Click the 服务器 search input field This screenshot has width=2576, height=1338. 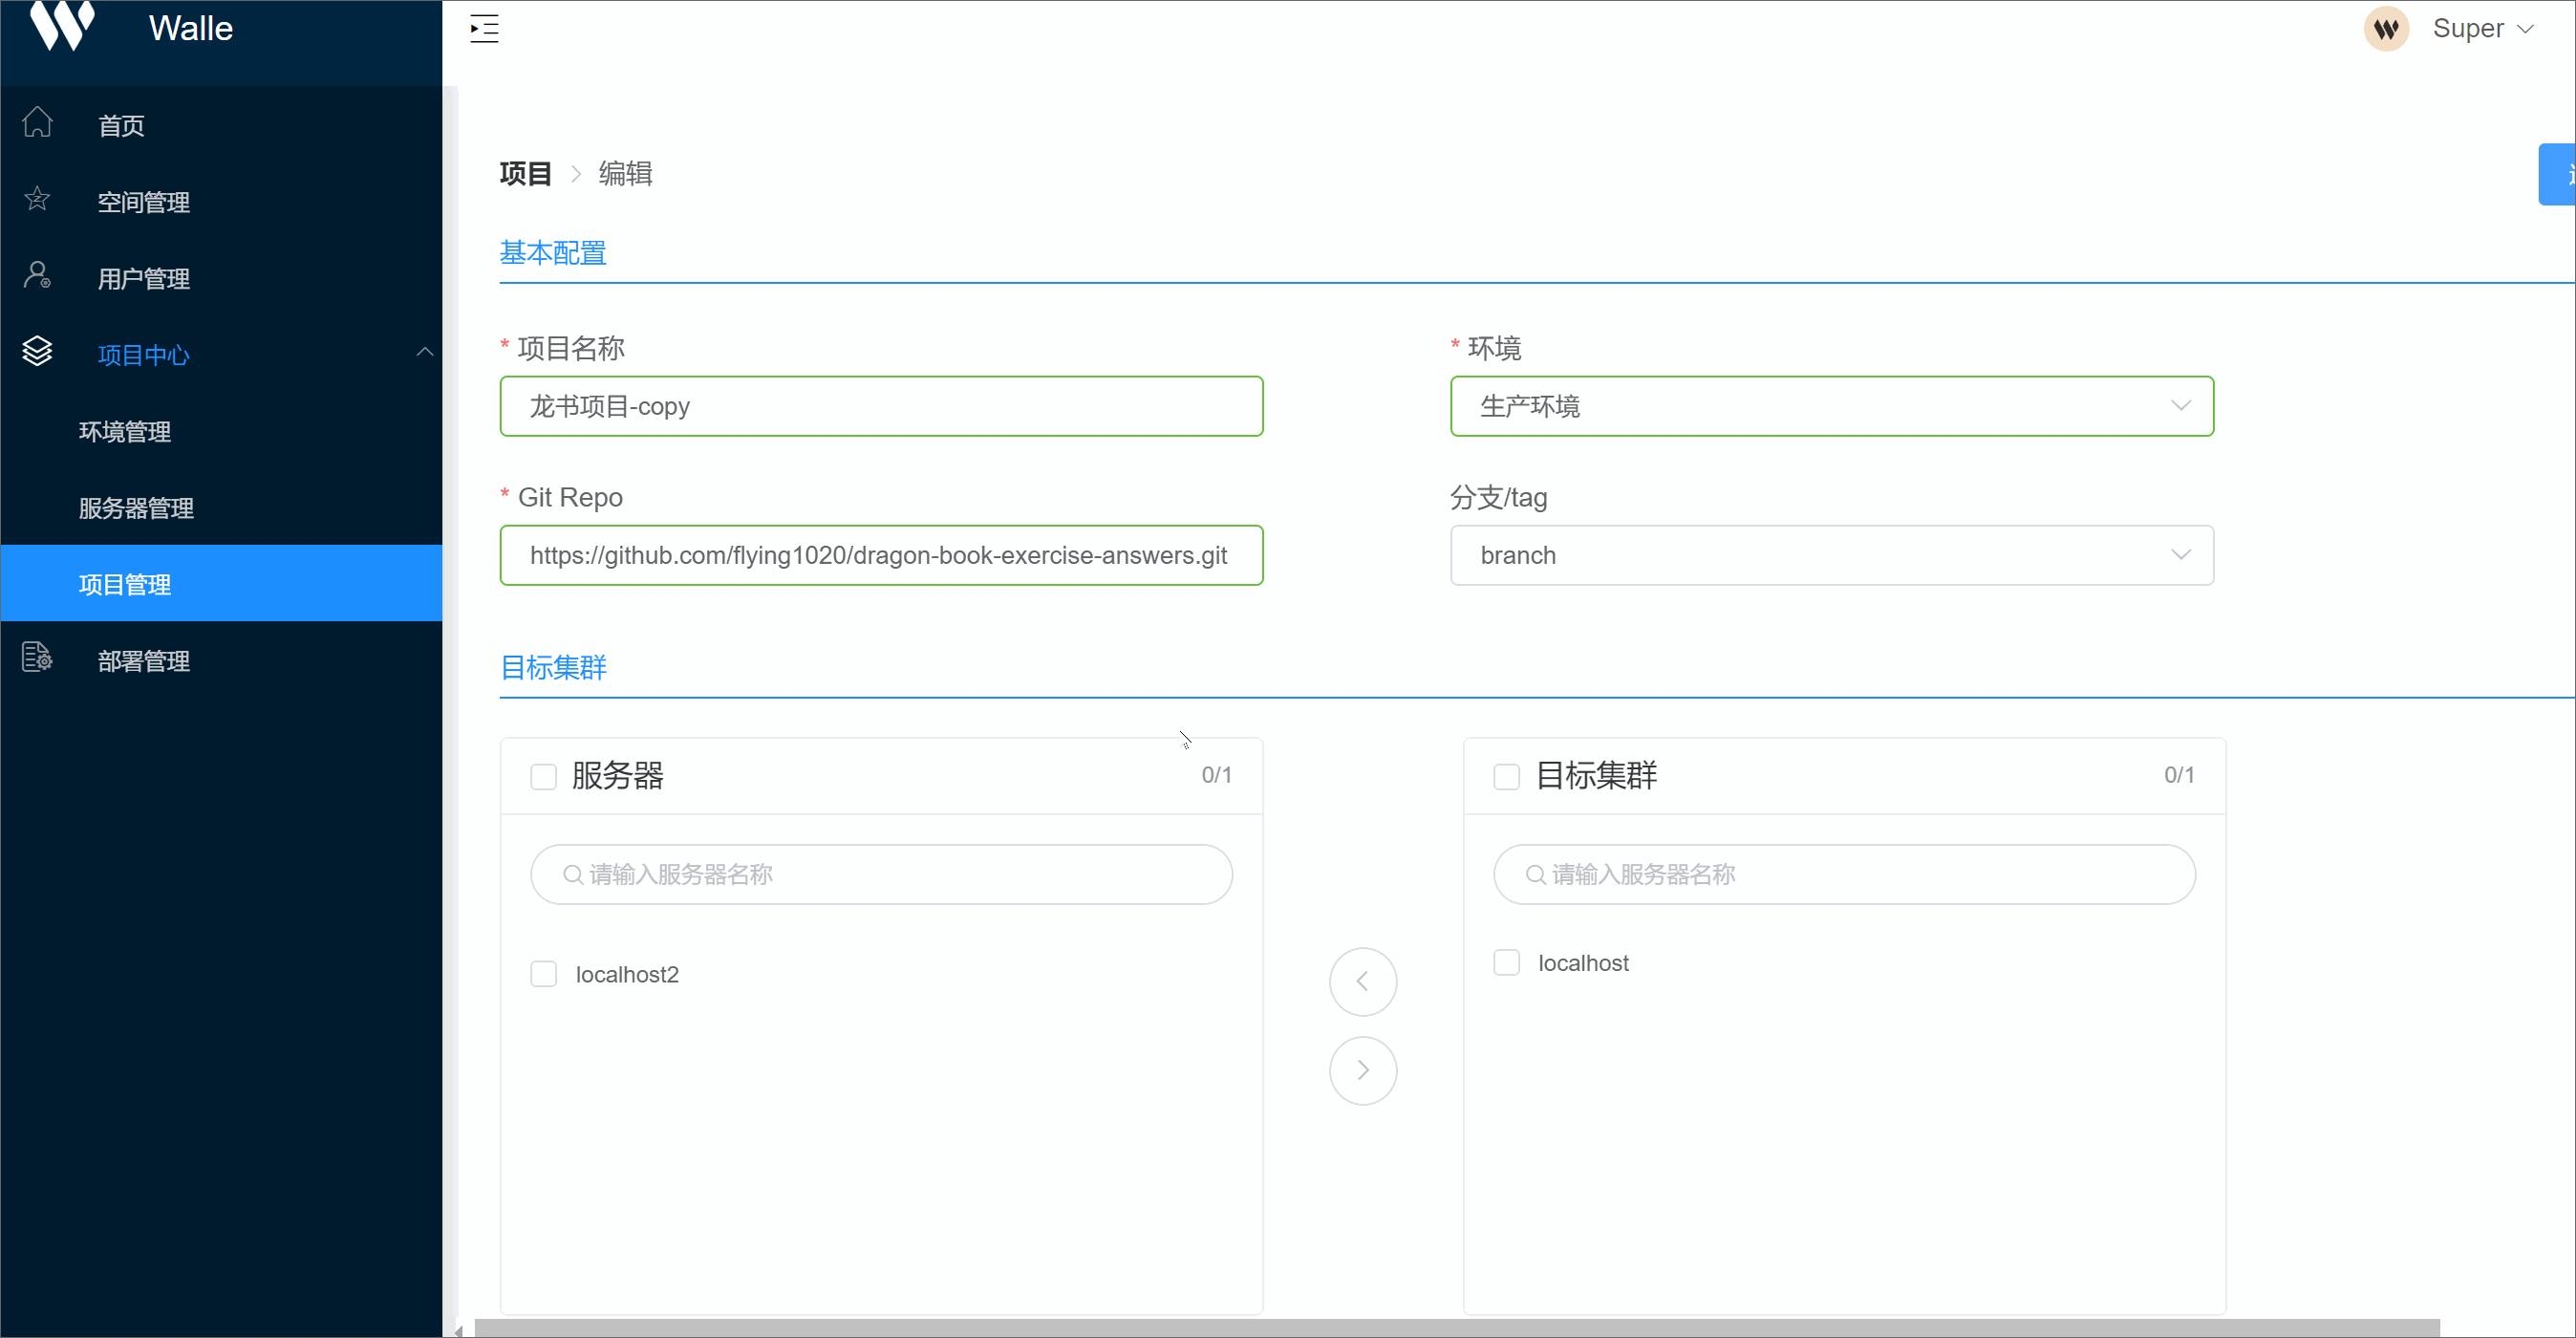point(881,875)
